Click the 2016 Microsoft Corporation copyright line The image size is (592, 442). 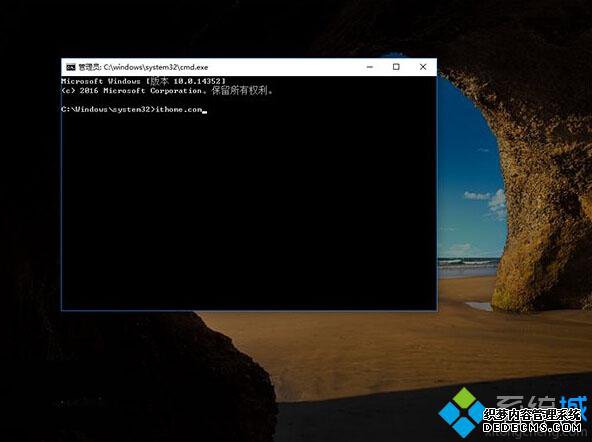[166, 91]
